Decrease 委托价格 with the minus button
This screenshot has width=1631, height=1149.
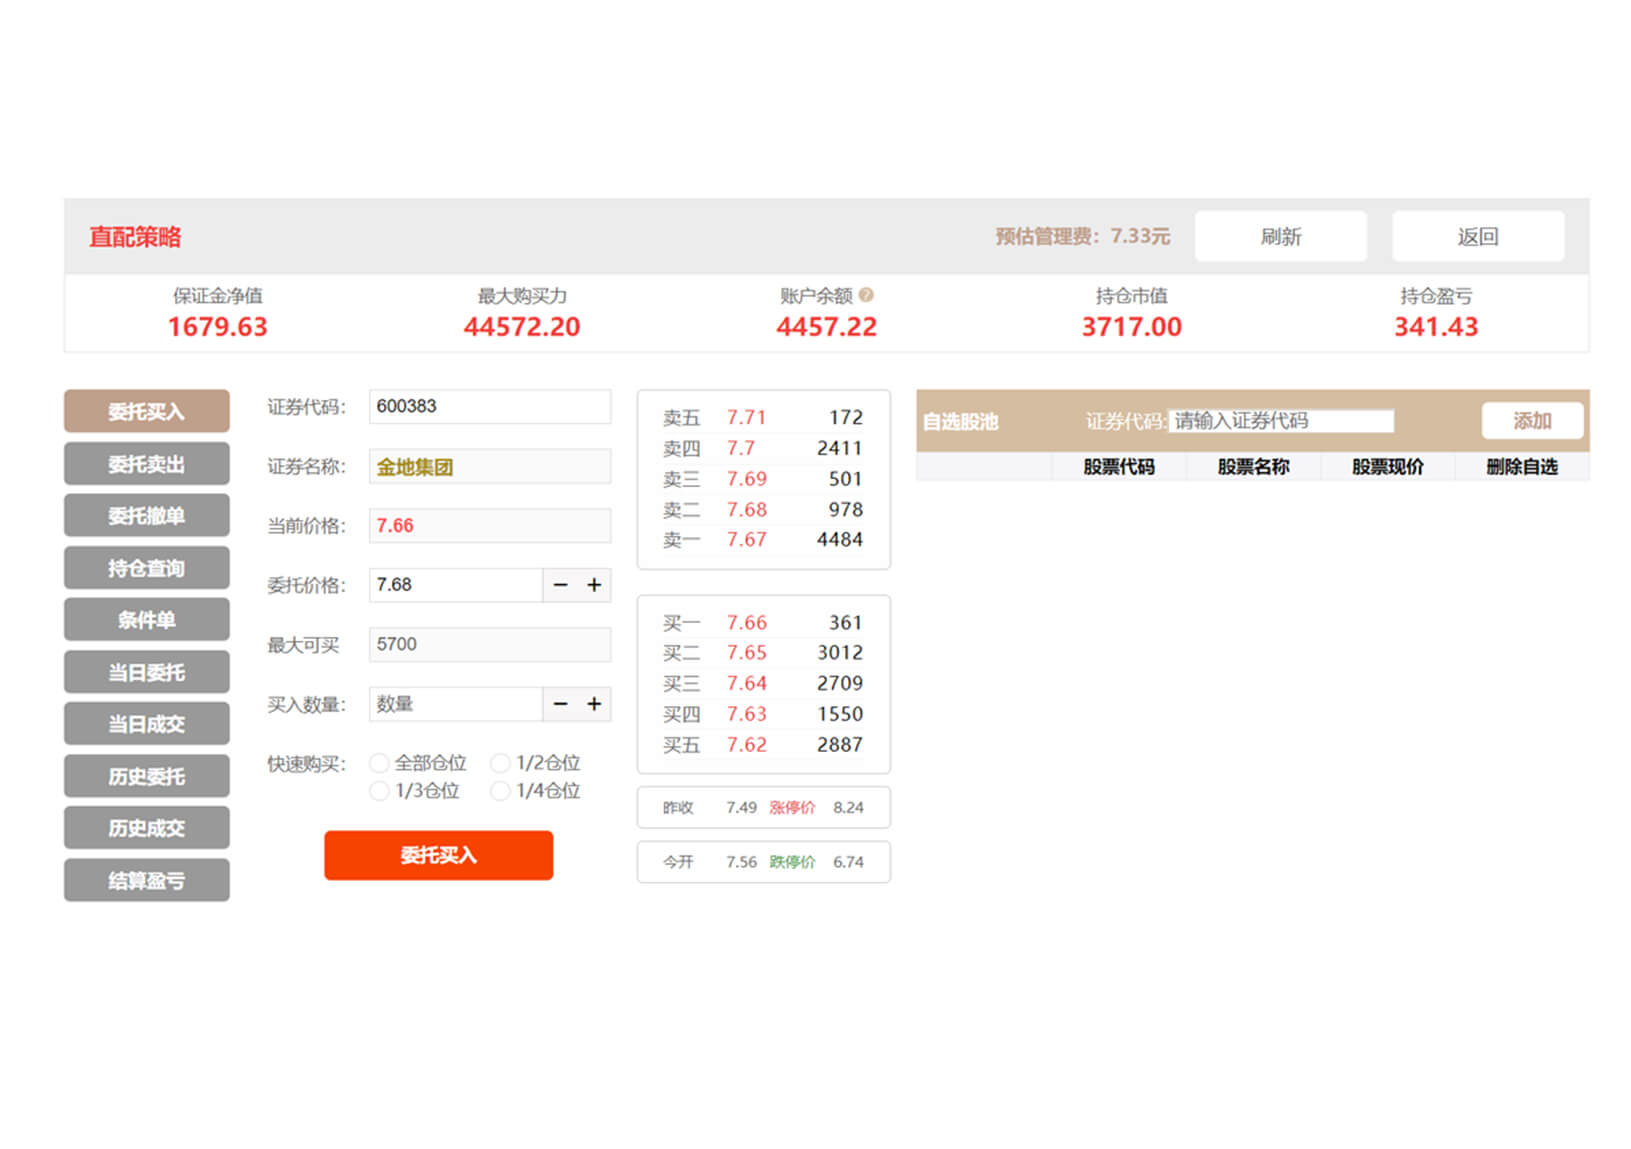(560, 585)
